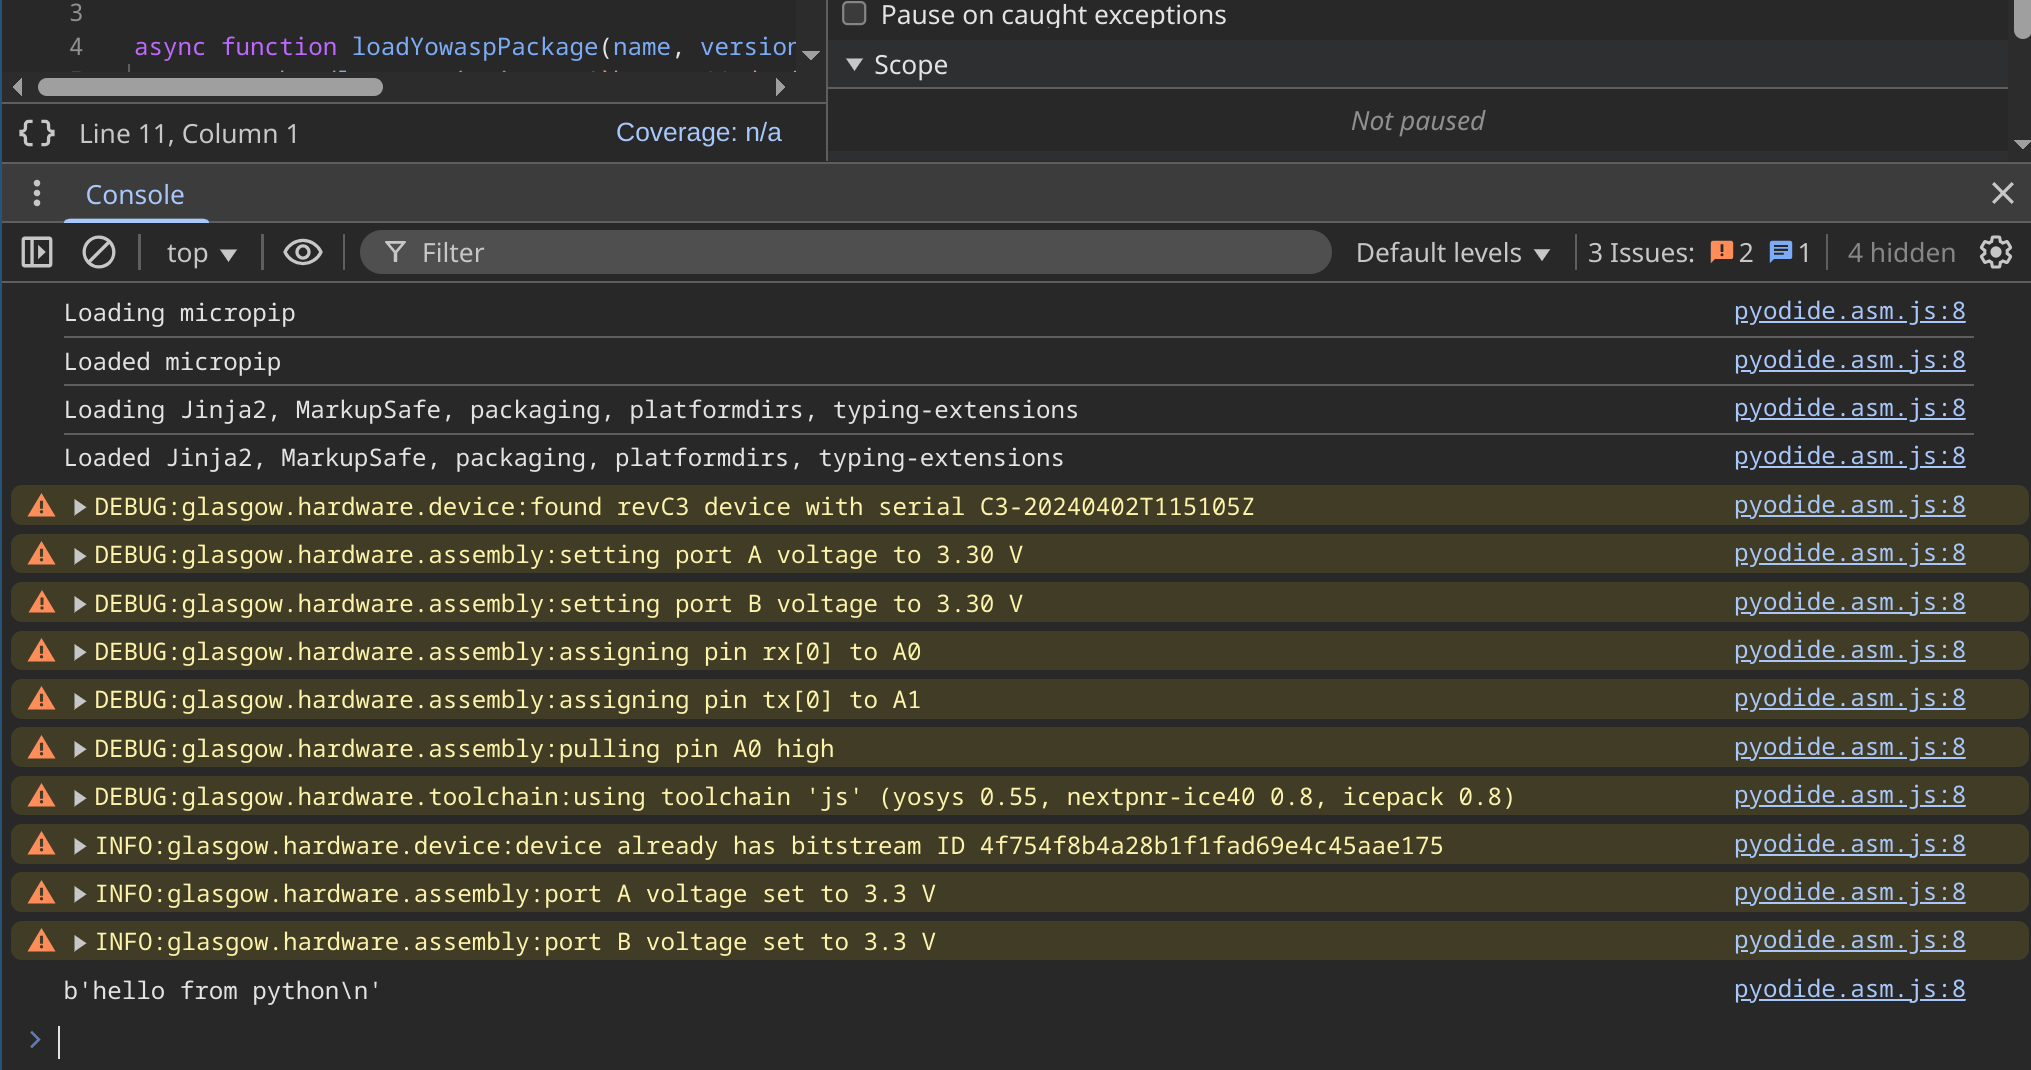This screenshot has height=1070, width=2031.
Task: Open the Default levels dropdown
Action: 1452,253
